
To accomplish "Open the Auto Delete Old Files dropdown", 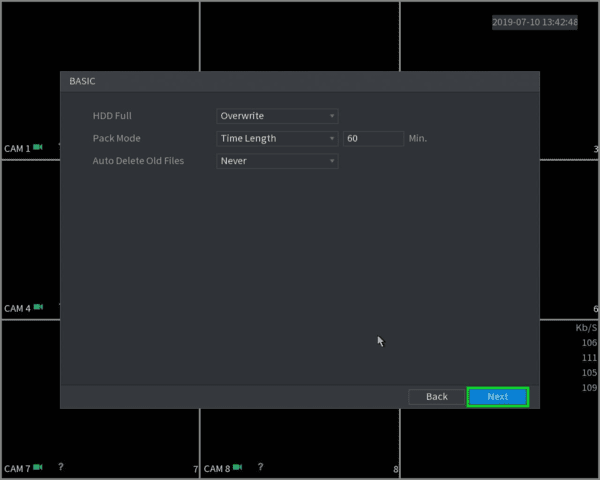I will coord(277,161).
